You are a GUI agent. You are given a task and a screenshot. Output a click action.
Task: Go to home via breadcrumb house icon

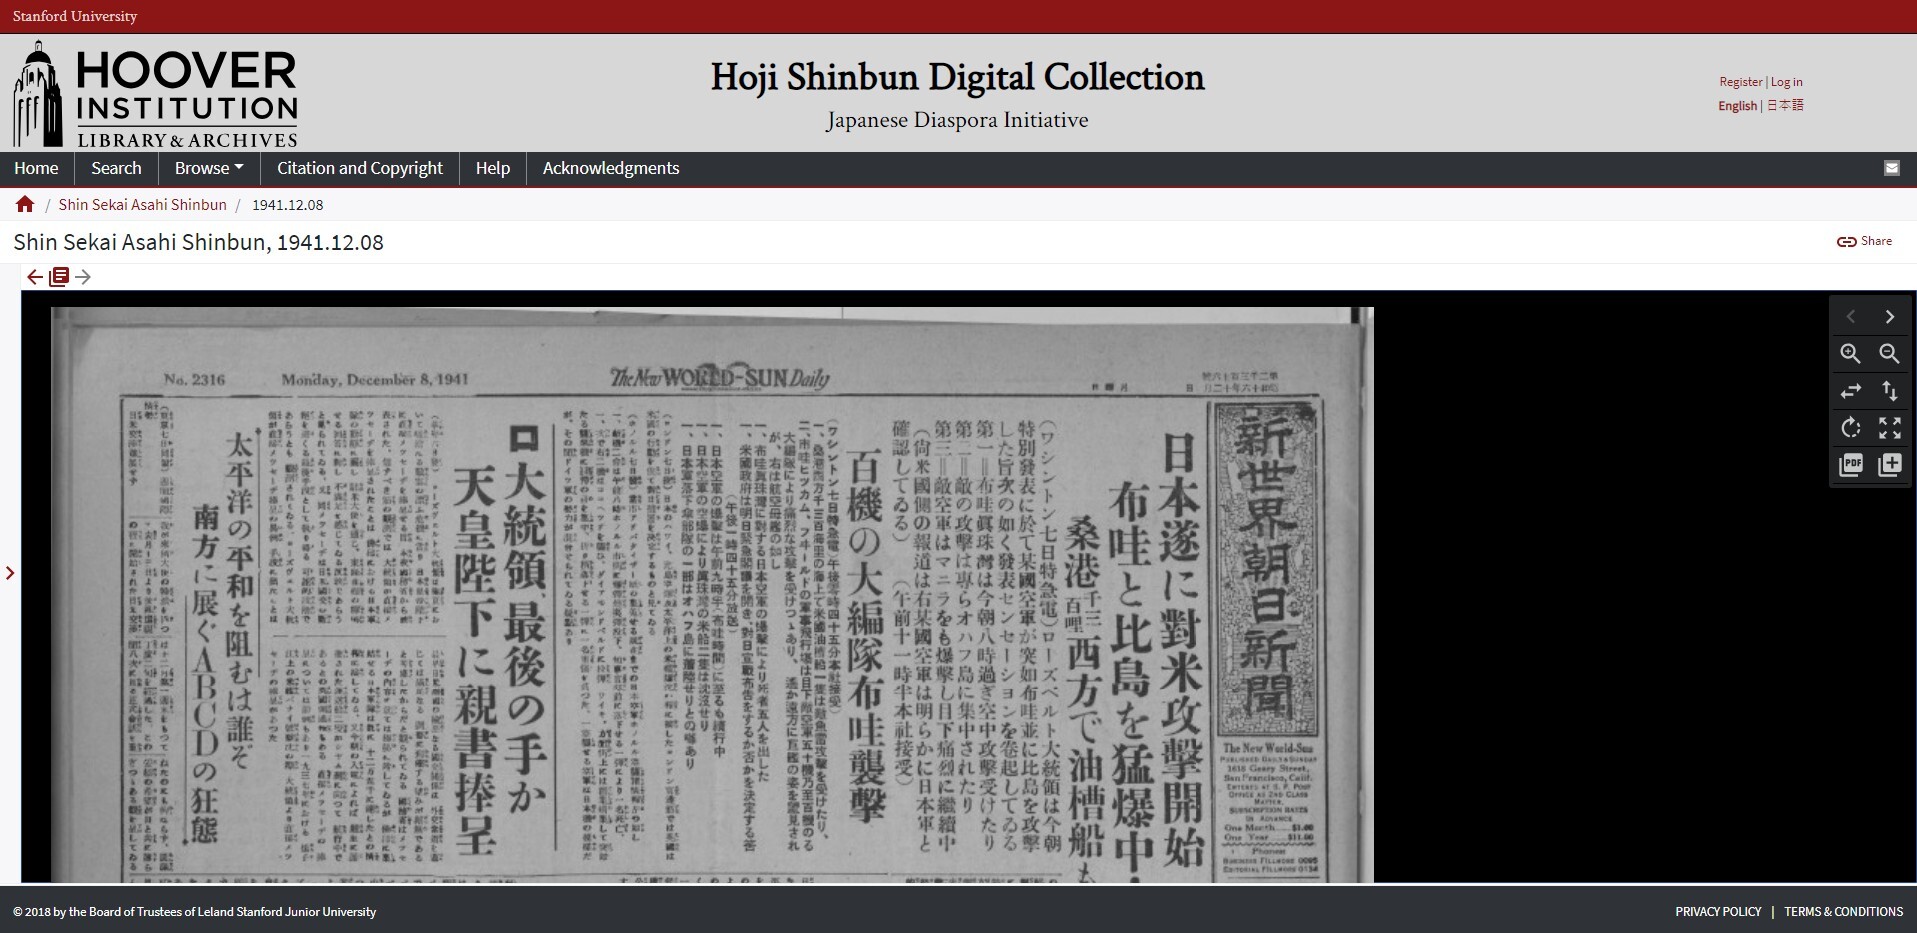click(24, 204)
